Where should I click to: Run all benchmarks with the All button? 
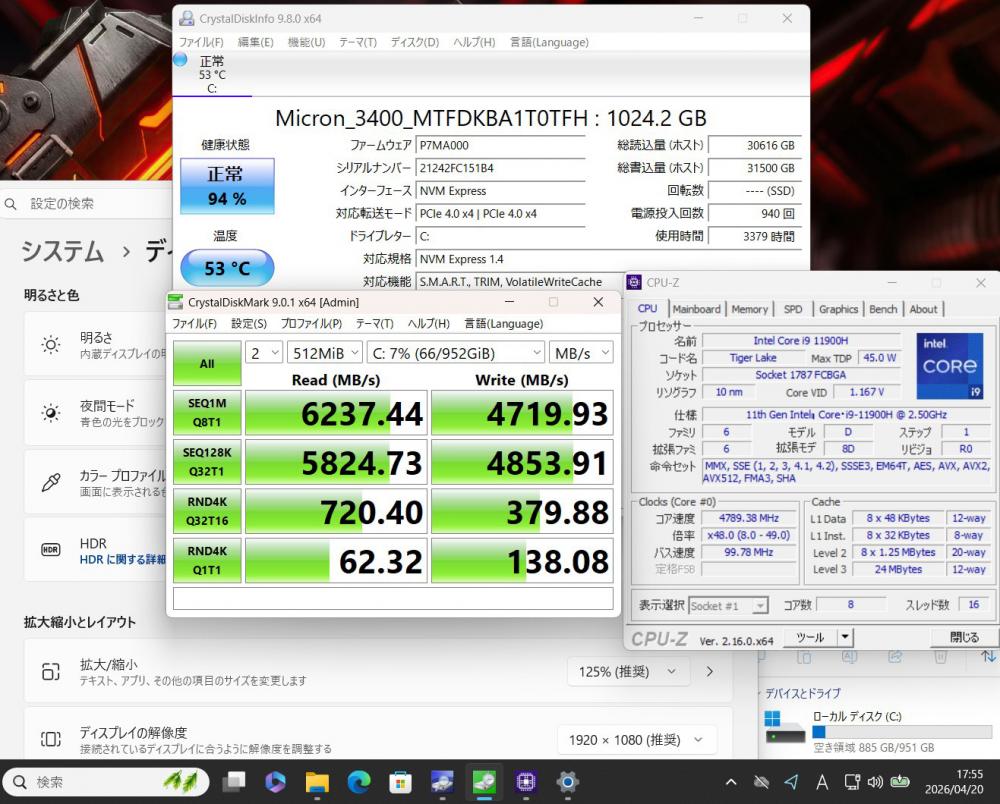(207, 364)
